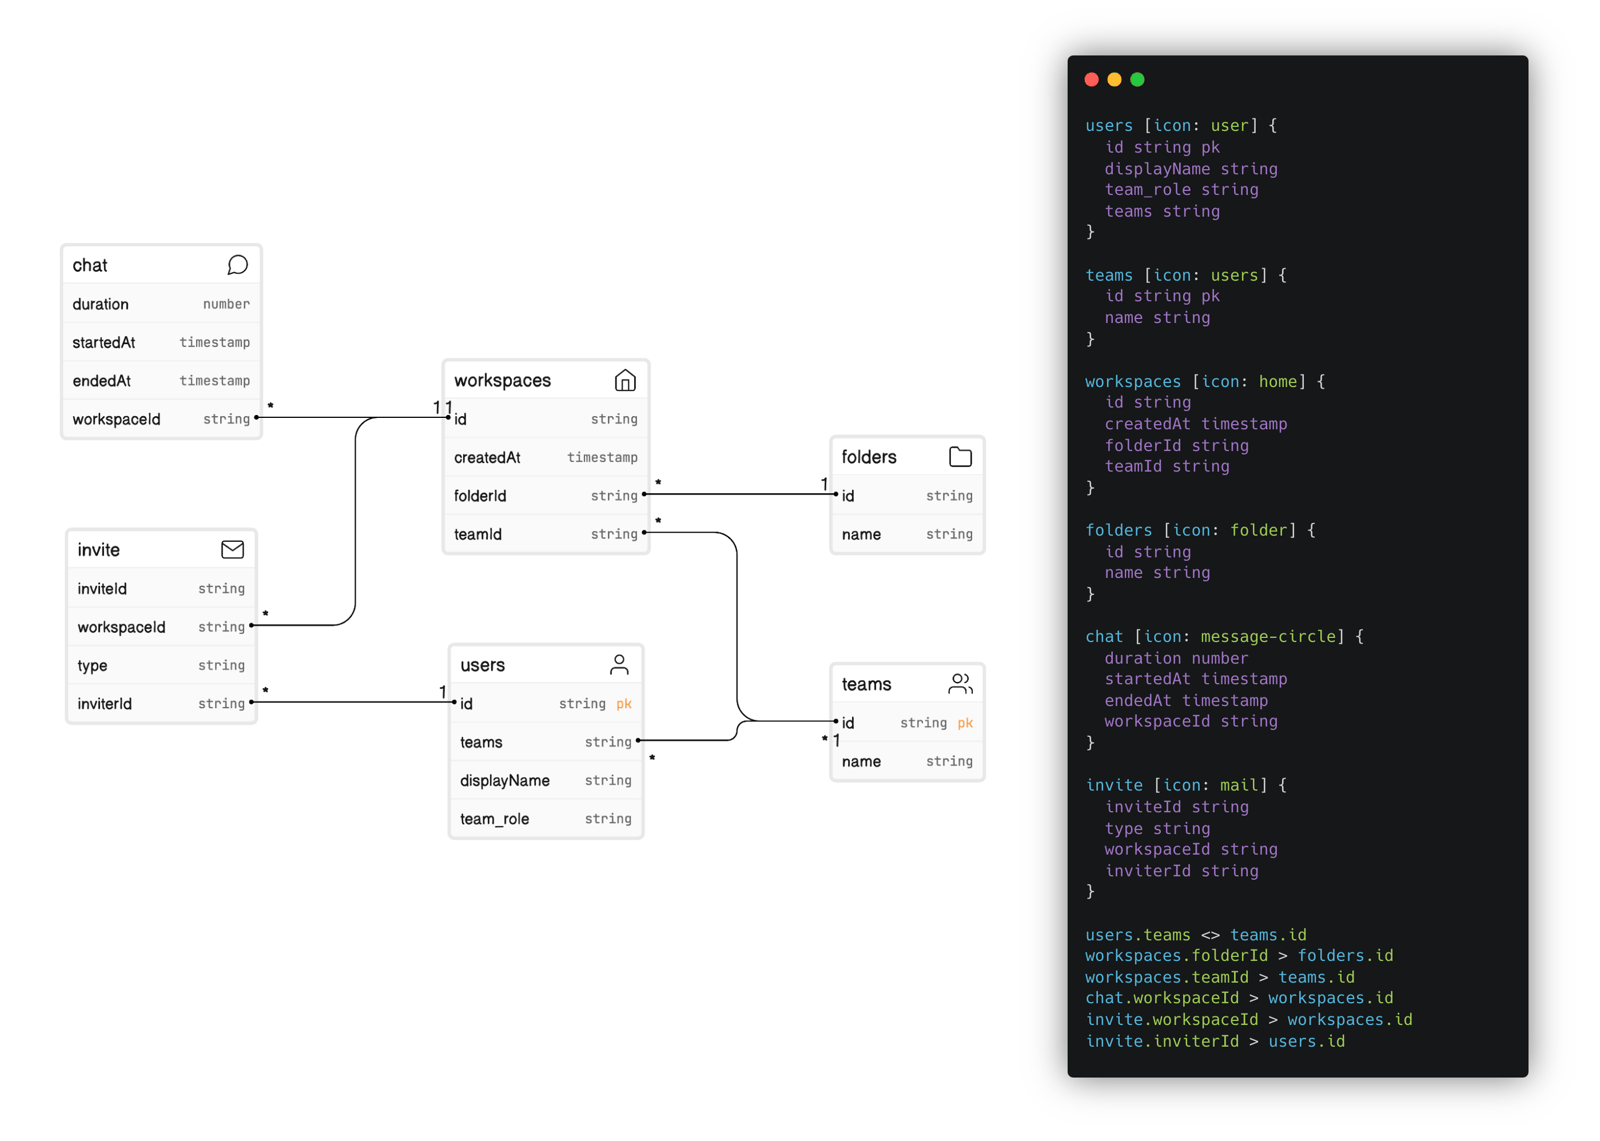Viewport: 1600px width, 1141px height.
Task: Click relation 'users.teams <> teams.id'
Action: 1196,935
